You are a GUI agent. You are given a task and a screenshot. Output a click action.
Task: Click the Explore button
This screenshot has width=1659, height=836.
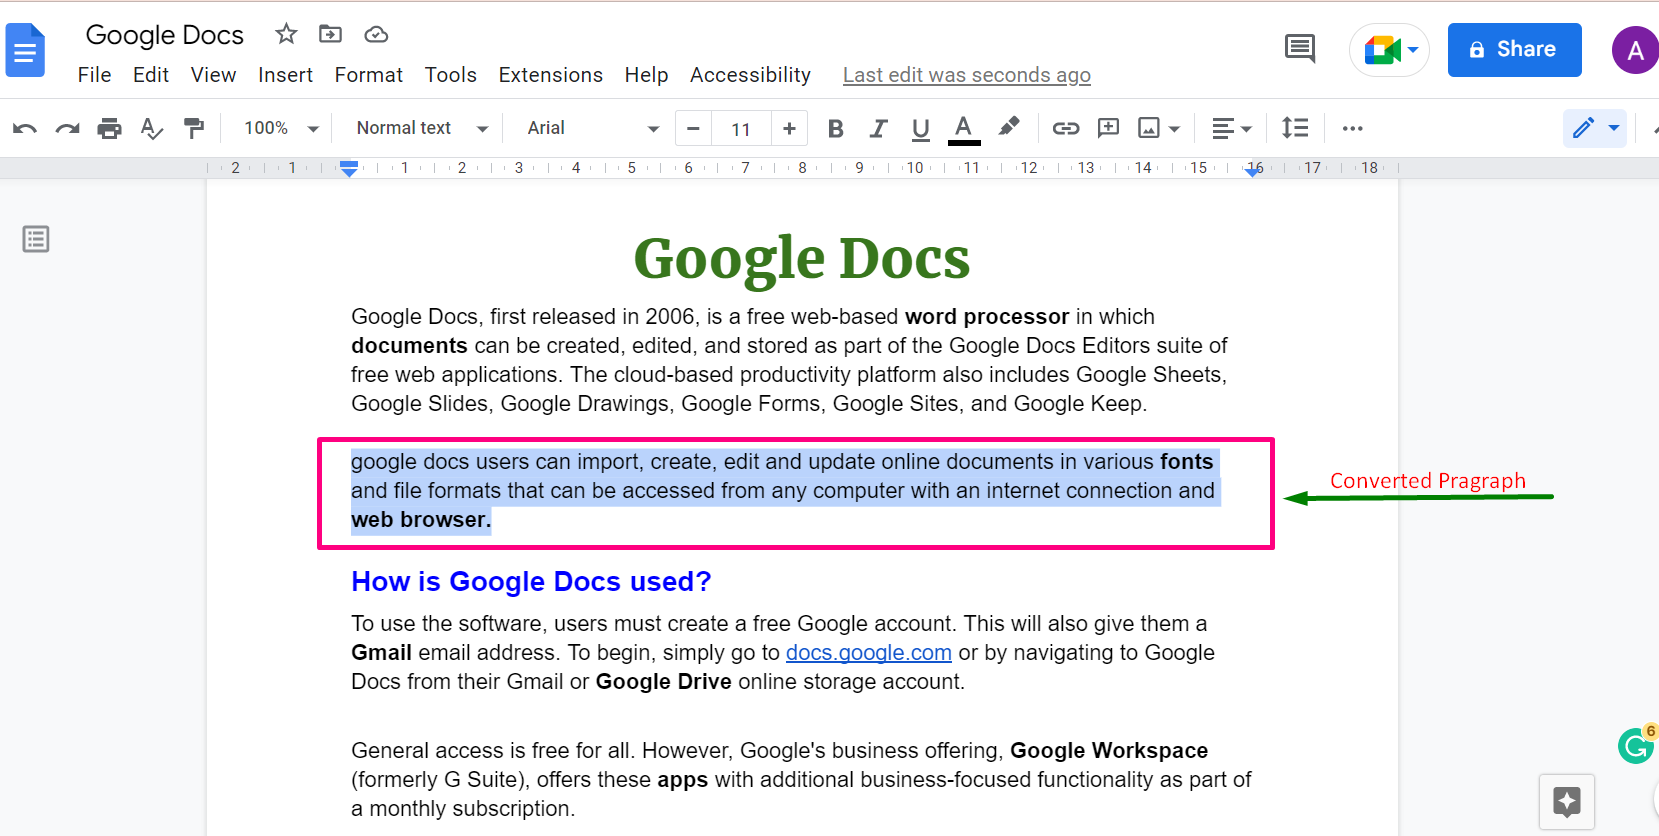coord(1567,801)
